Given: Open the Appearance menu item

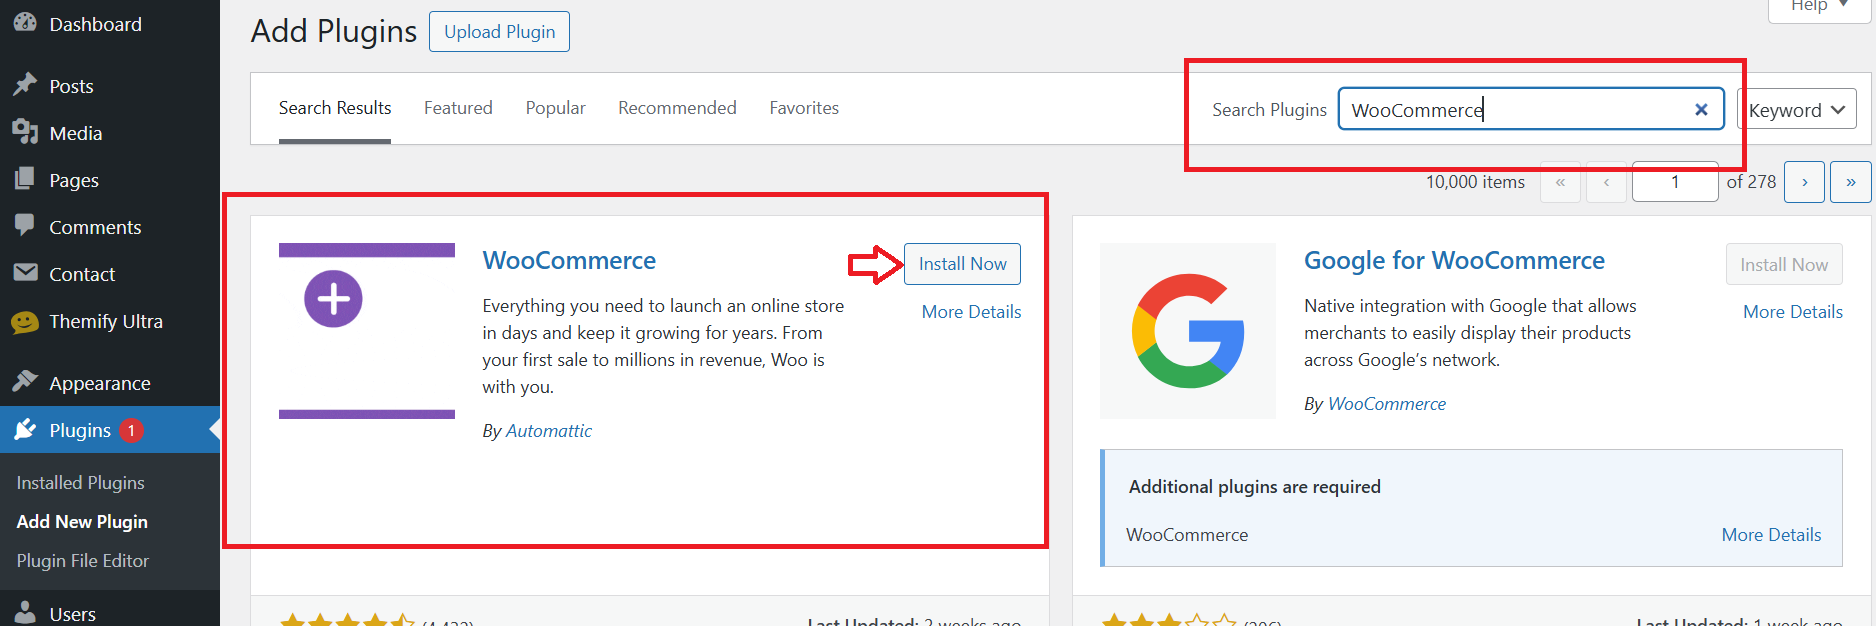Looking at the screenshot, I should [x=110, y=383].
